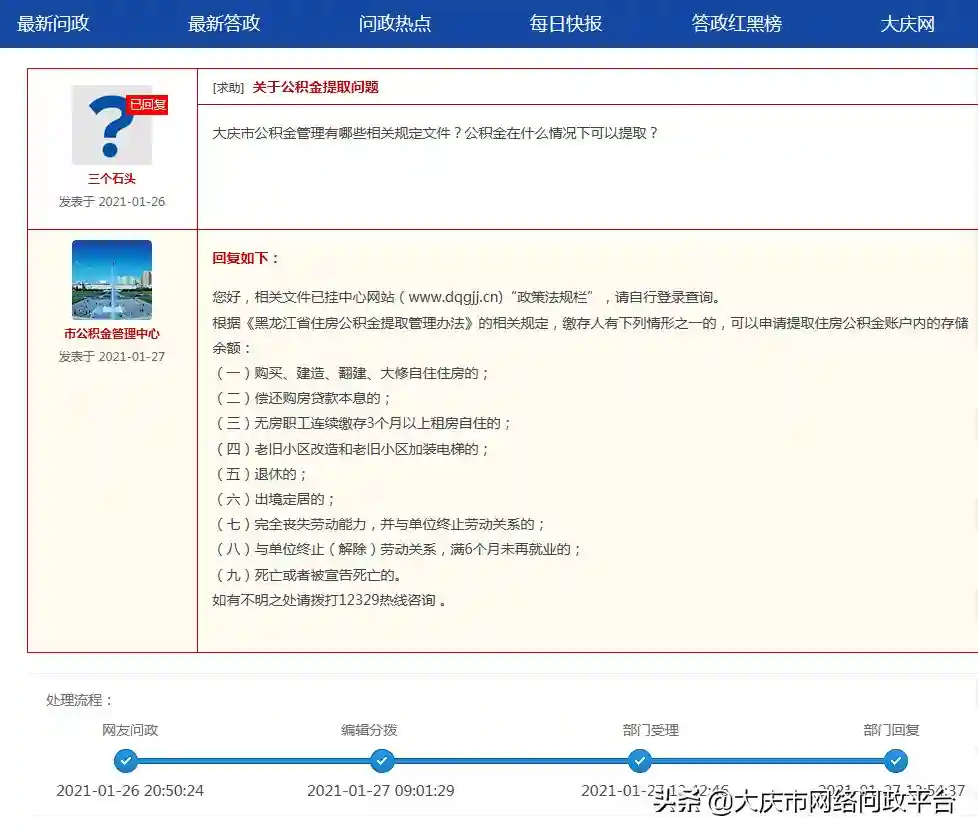Click the 市公积金管理中心 department name
This screenshot has width=978, height=836.
click(112, 334)
